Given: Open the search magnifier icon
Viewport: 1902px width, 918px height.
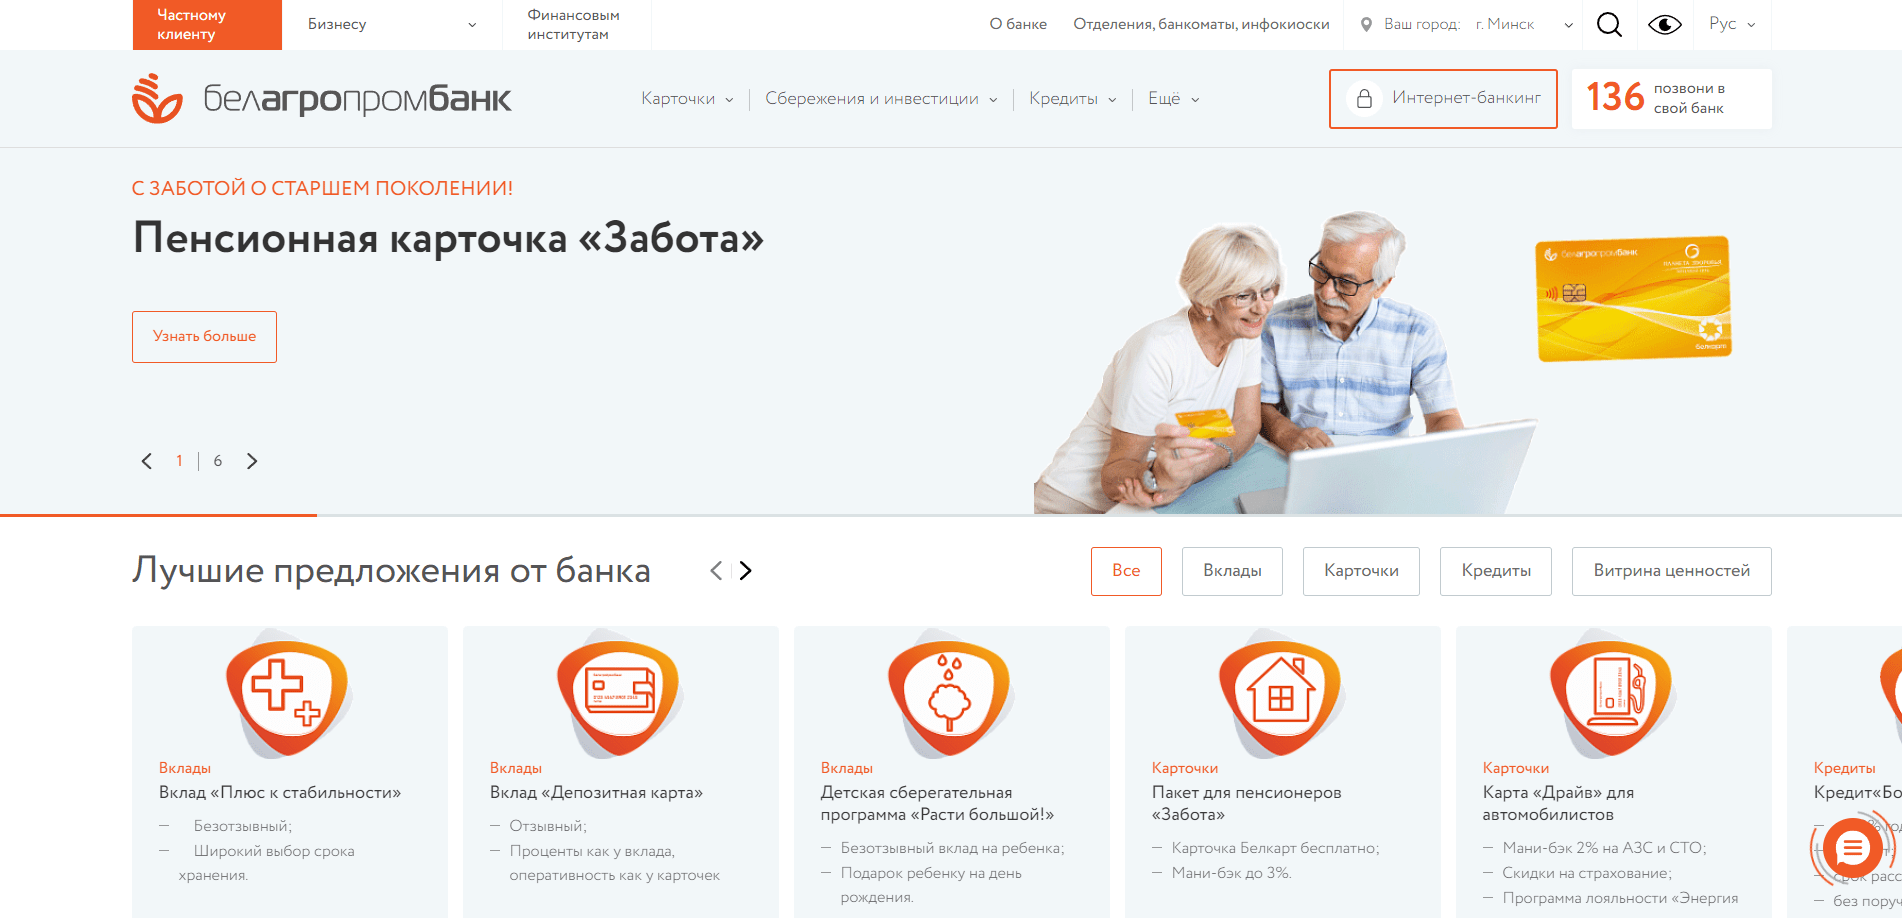Looking at the screenshot, I should click(1609, 24).
